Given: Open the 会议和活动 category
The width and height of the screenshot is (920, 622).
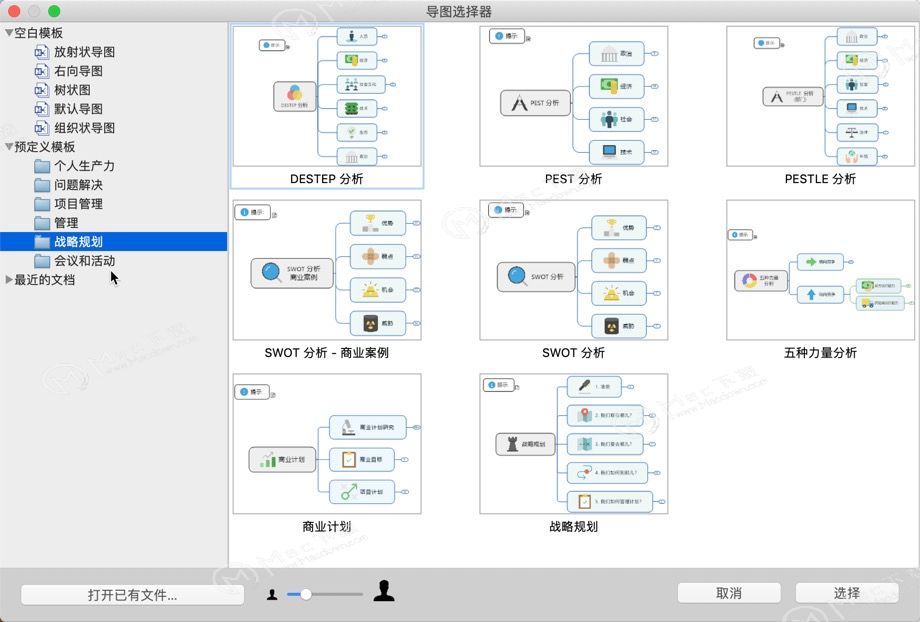Looking at the screenshot, I should (x=84, y=261).
